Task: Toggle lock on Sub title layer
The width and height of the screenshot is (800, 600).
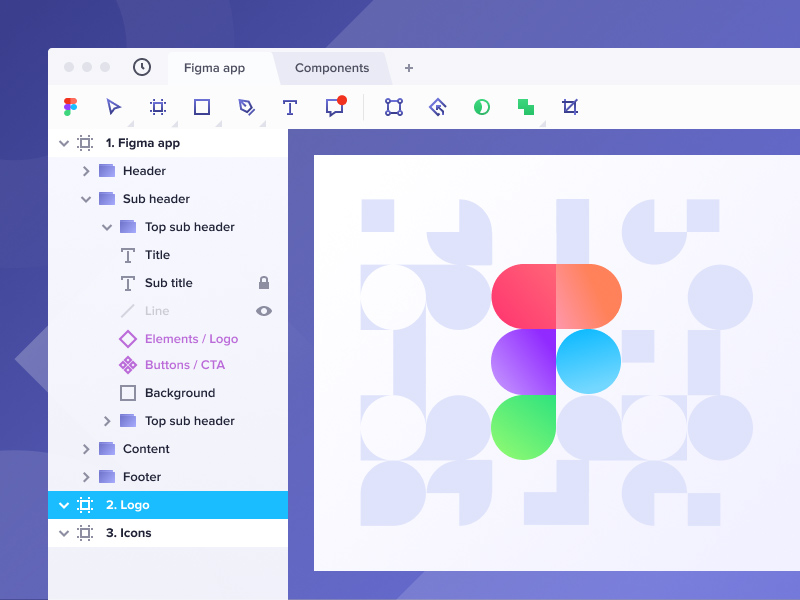Action: pos(264,283)
